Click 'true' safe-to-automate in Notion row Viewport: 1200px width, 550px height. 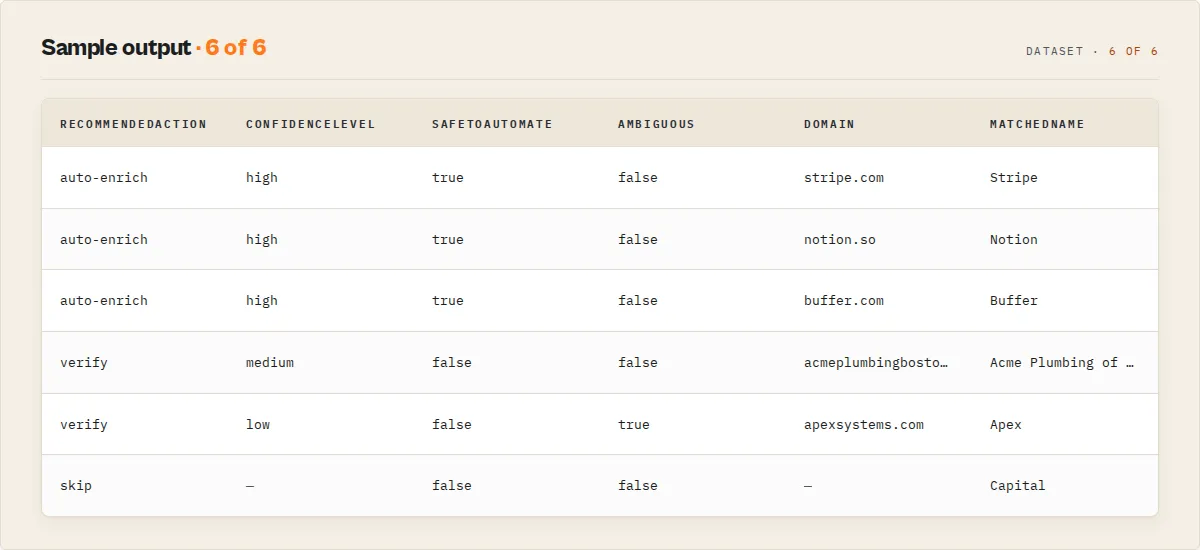click(448, 239)
